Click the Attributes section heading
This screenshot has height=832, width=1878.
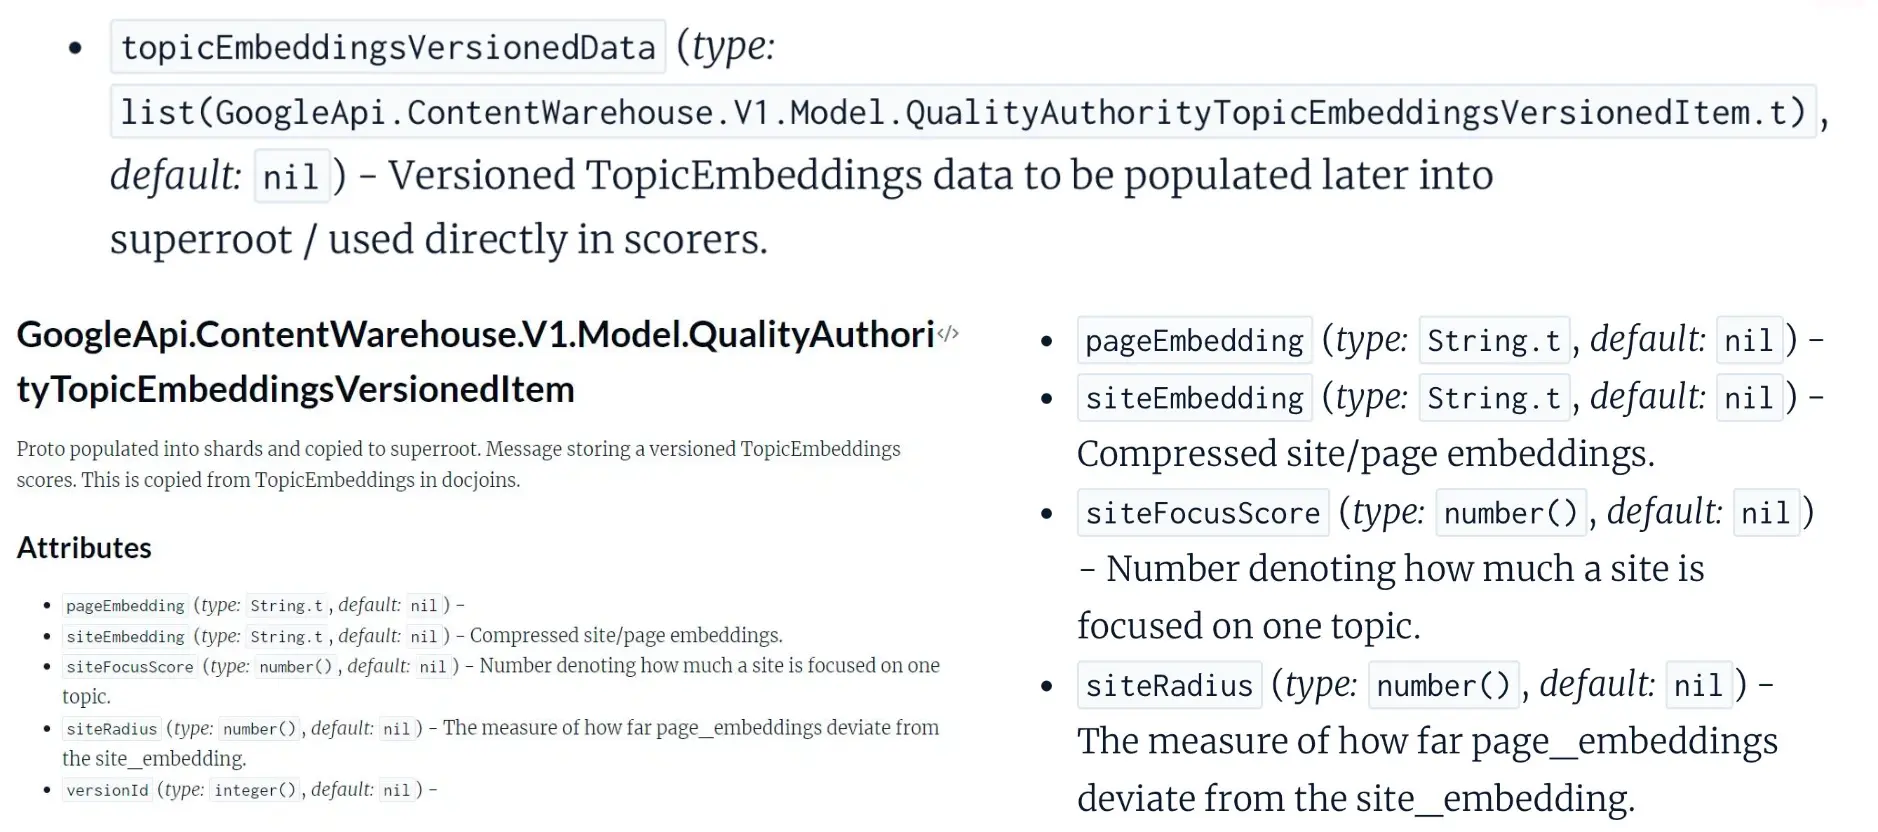tap(84, 548)
